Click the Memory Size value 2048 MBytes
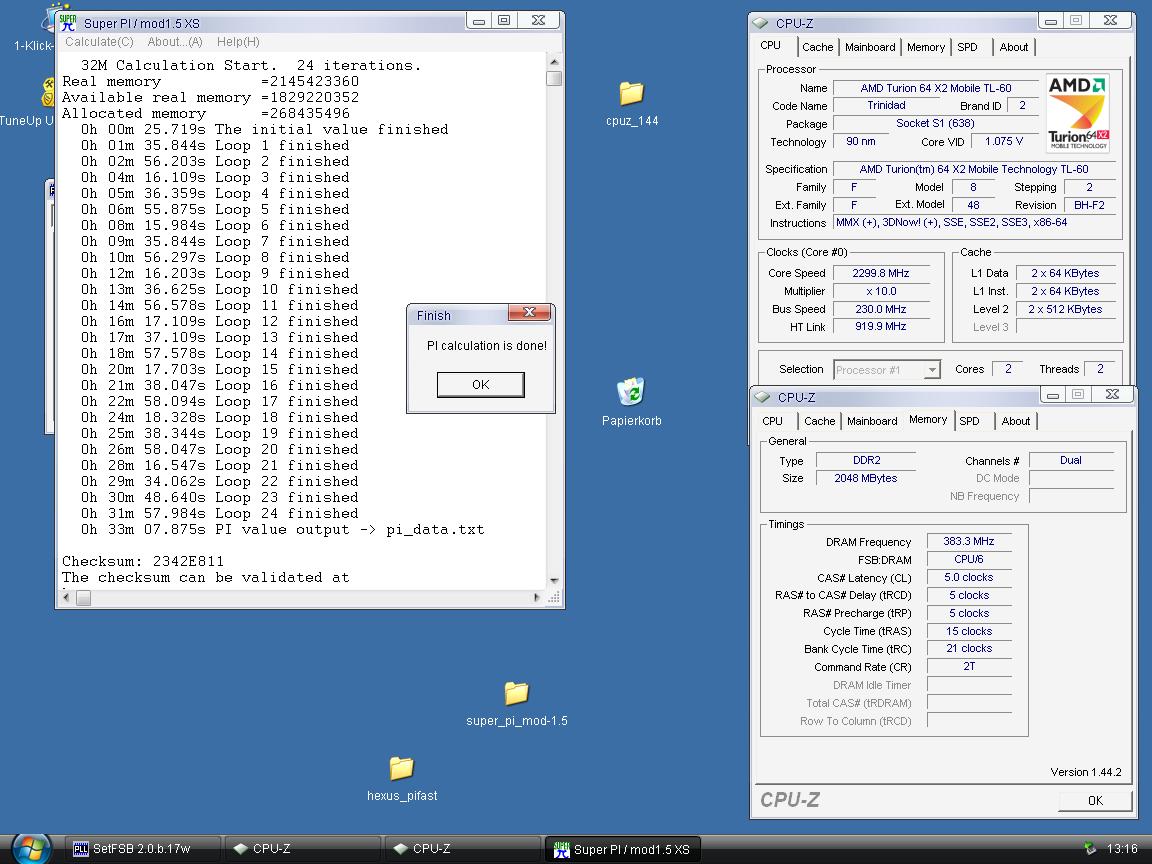This screenshot has width=1152, height=864. point(865,478)
